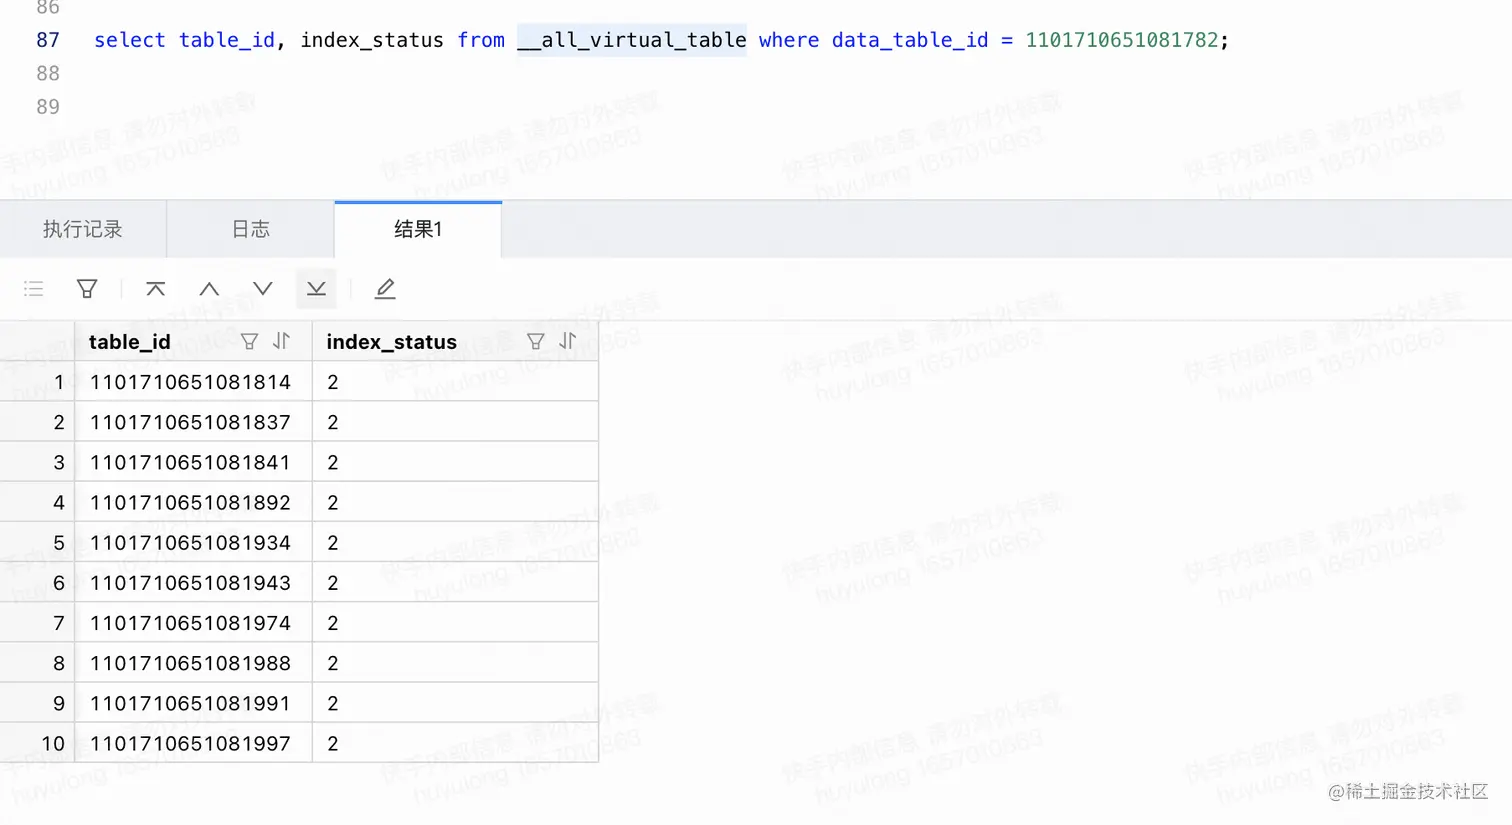Click line number 89 in editor gutter
Image resolution: width=1512 pixels, height=825 pixels.
[x=48, y=106]
